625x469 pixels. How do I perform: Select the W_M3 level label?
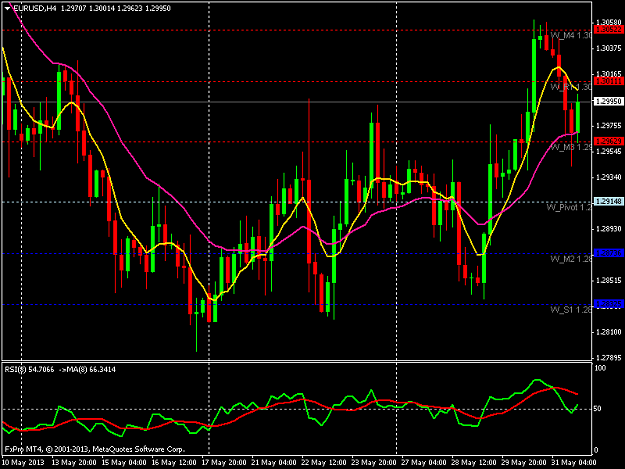(x=571, y=147)
